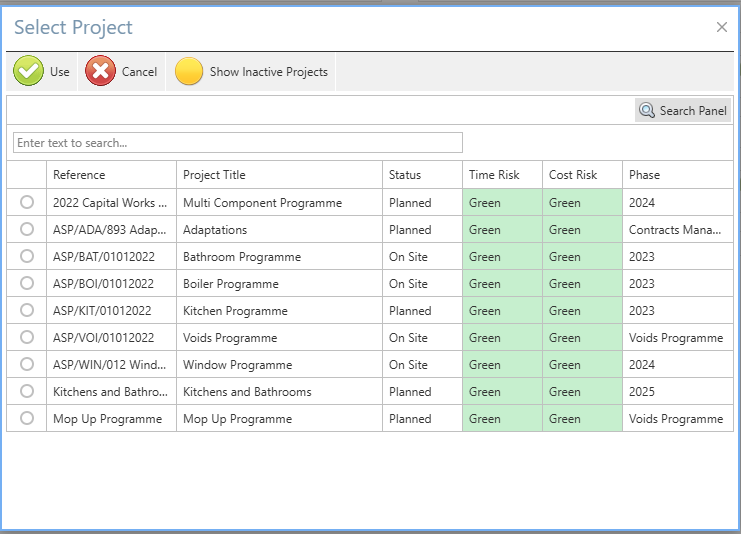This screenshot has height=534, width=741.
Task: Sort by the Reference column header
Action: [79, 175]
